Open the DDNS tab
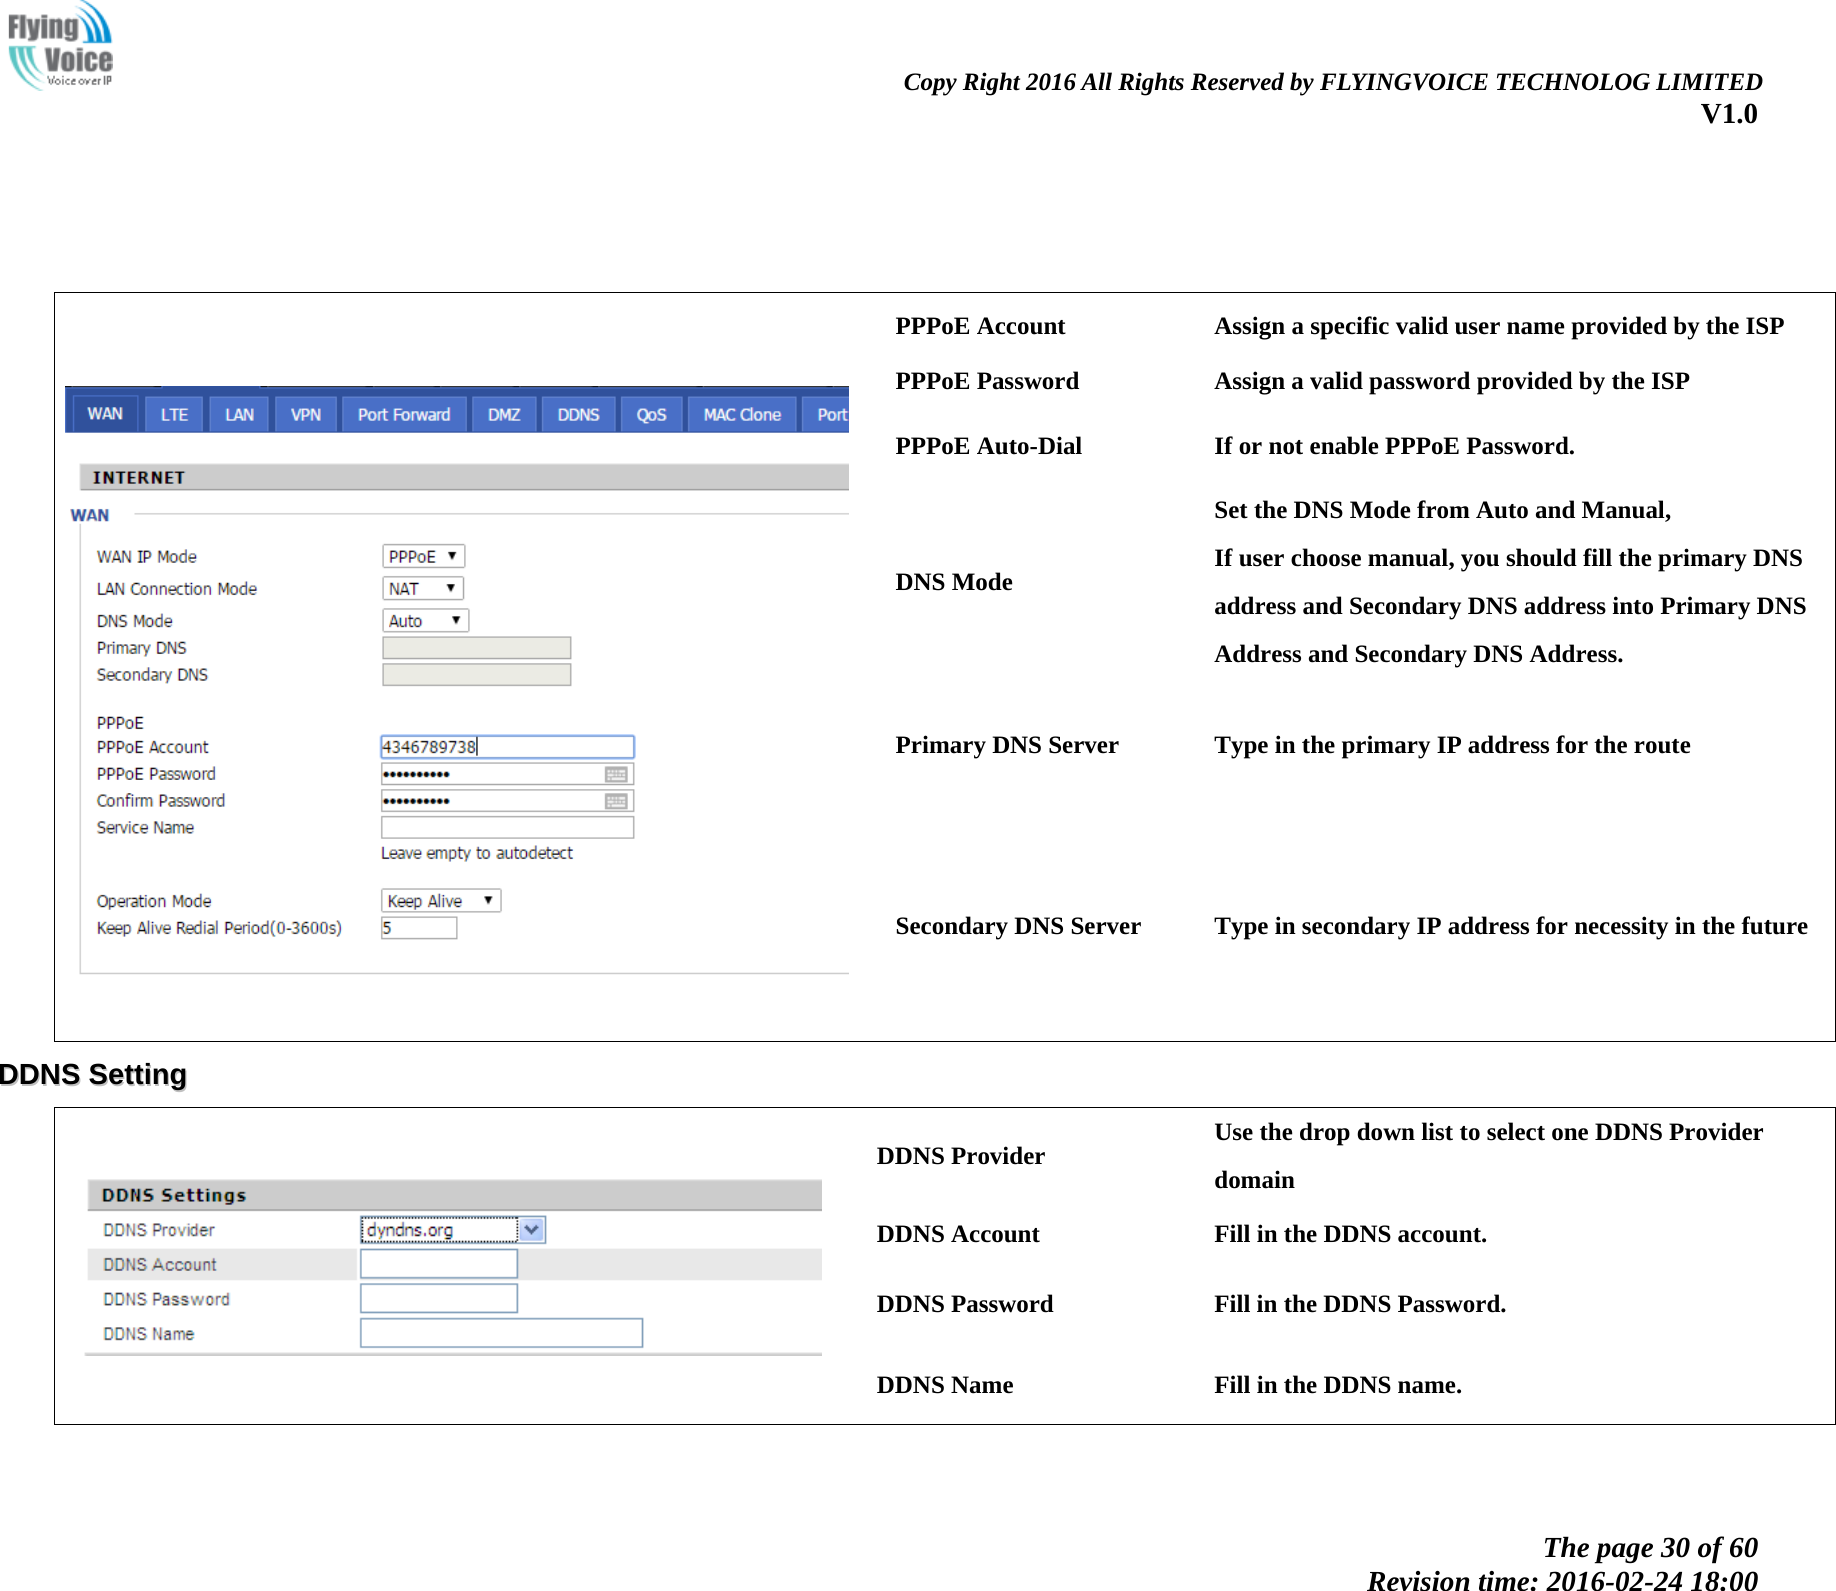Image resolution: width=1836 pixels, height=1591 pixels. 577,413
